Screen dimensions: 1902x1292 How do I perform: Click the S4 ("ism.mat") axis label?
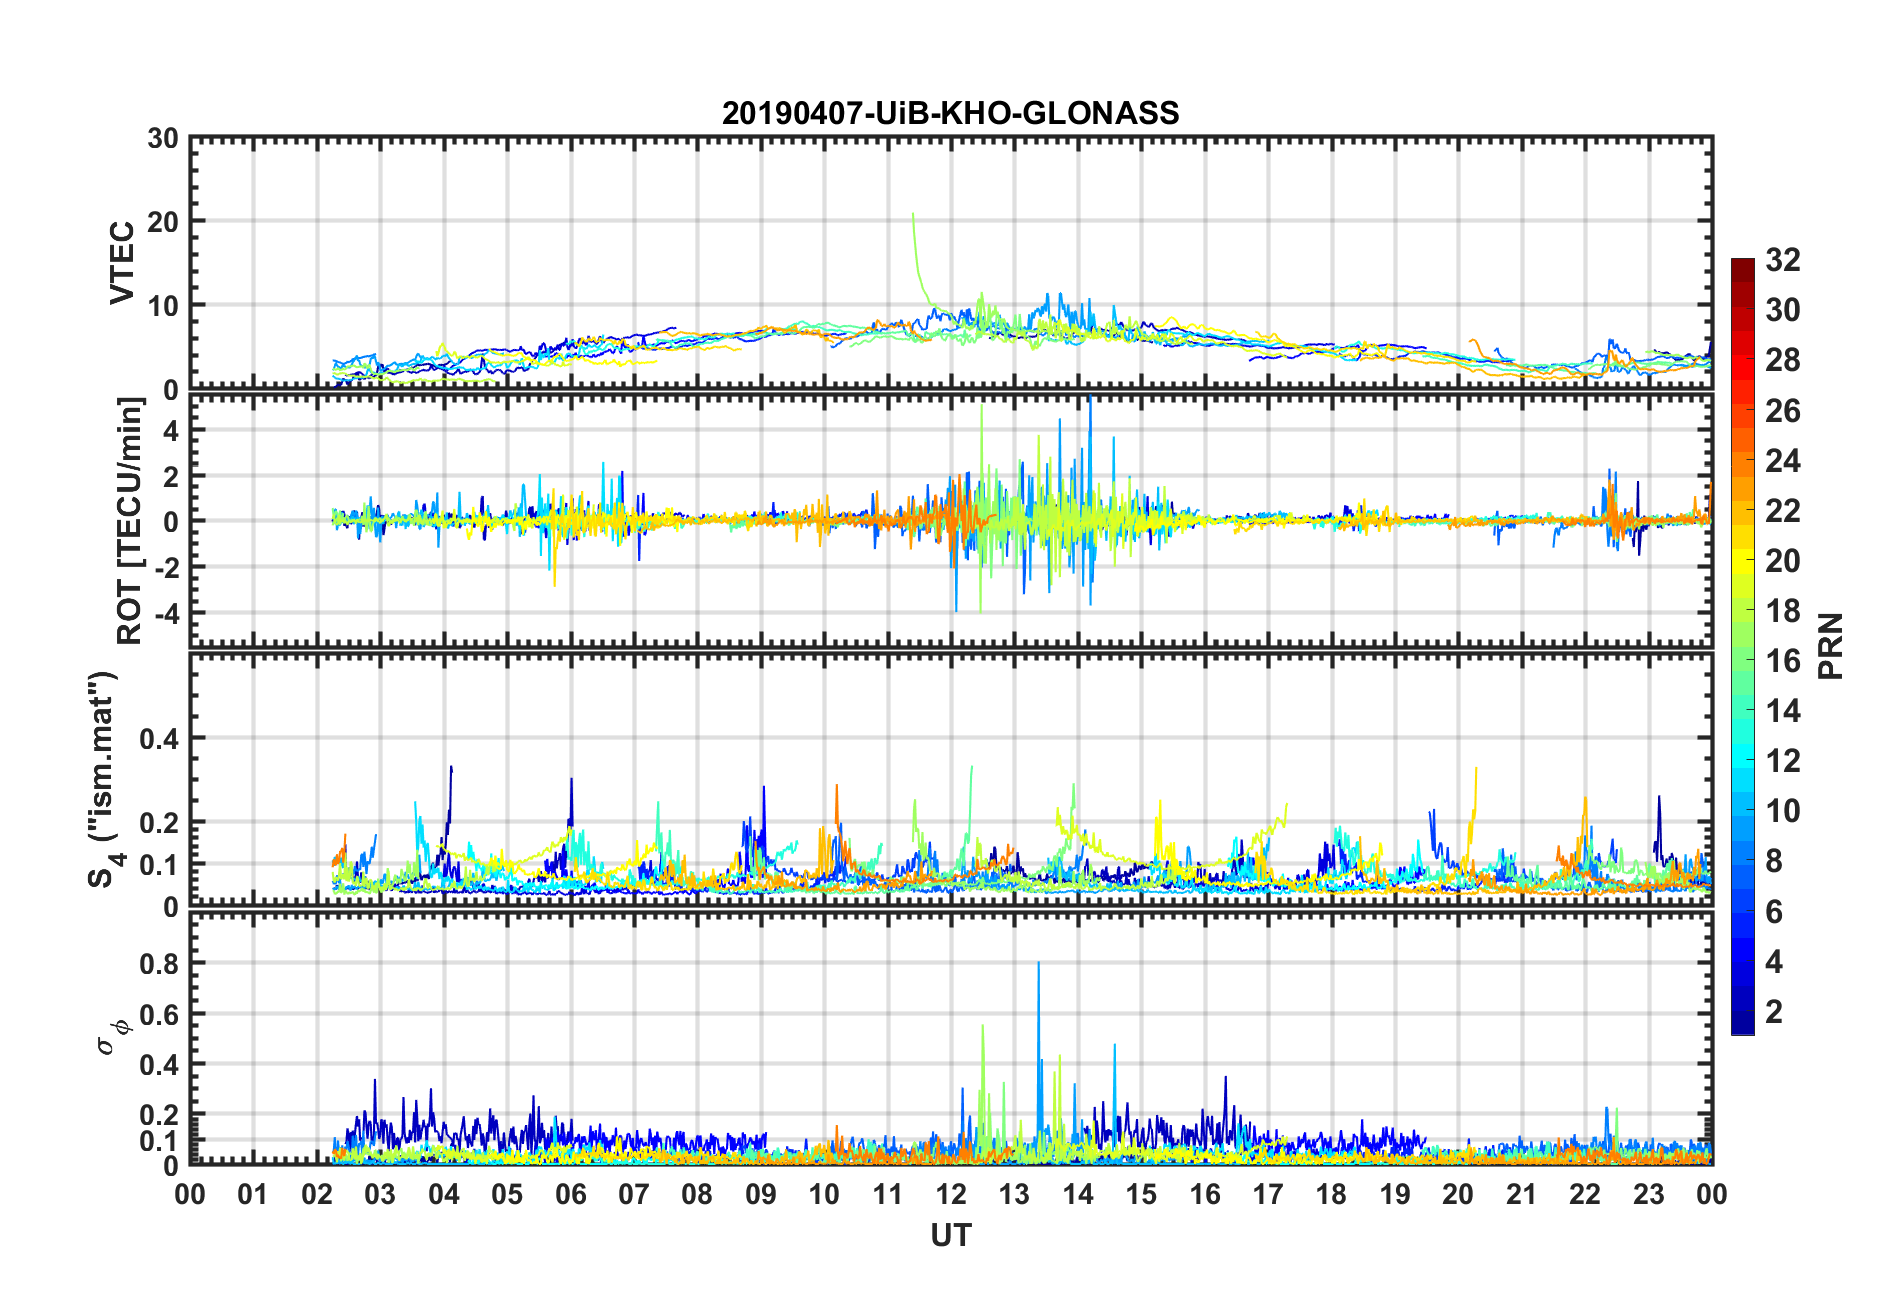(x=104, y=779)
